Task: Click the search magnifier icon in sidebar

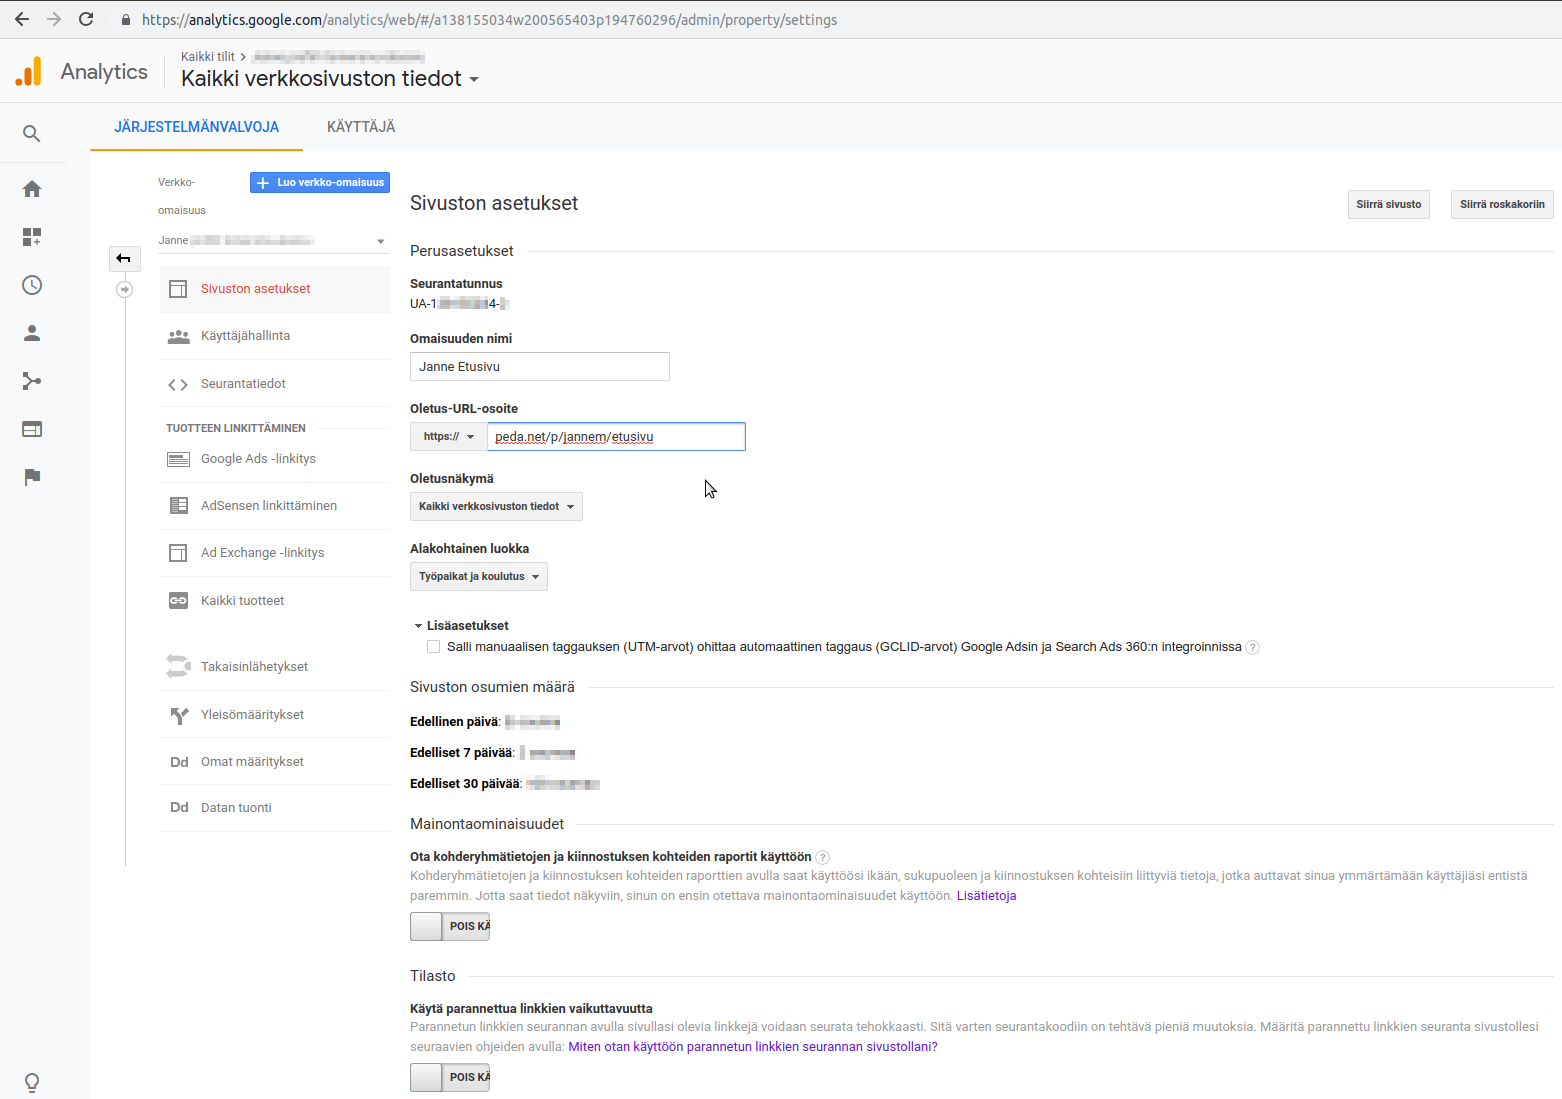Action: click(x=32, y=134)
